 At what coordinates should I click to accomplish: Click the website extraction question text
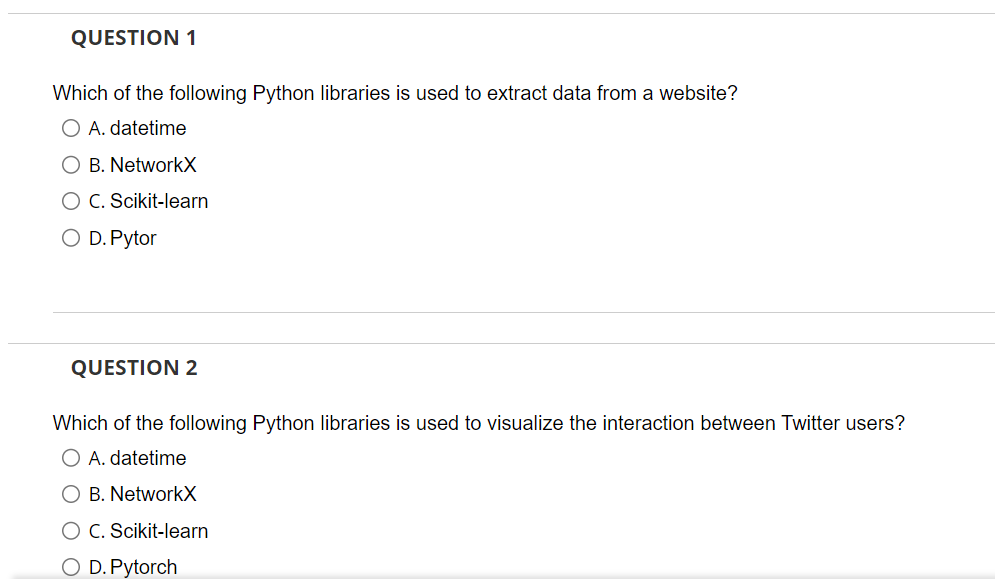(395, 93)
